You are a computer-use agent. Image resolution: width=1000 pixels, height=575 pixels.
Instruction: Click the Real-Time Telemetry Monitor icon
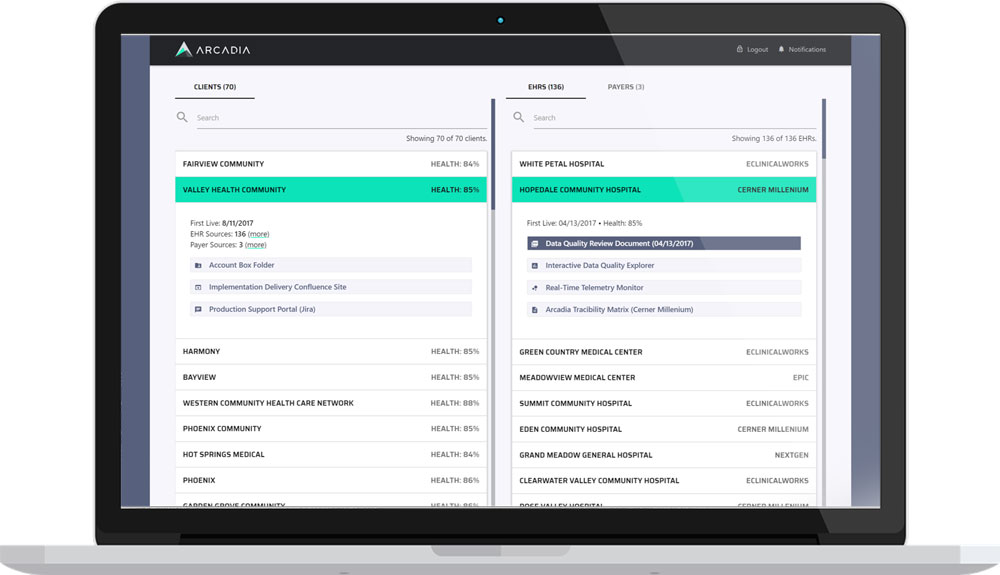pos(534,288)
